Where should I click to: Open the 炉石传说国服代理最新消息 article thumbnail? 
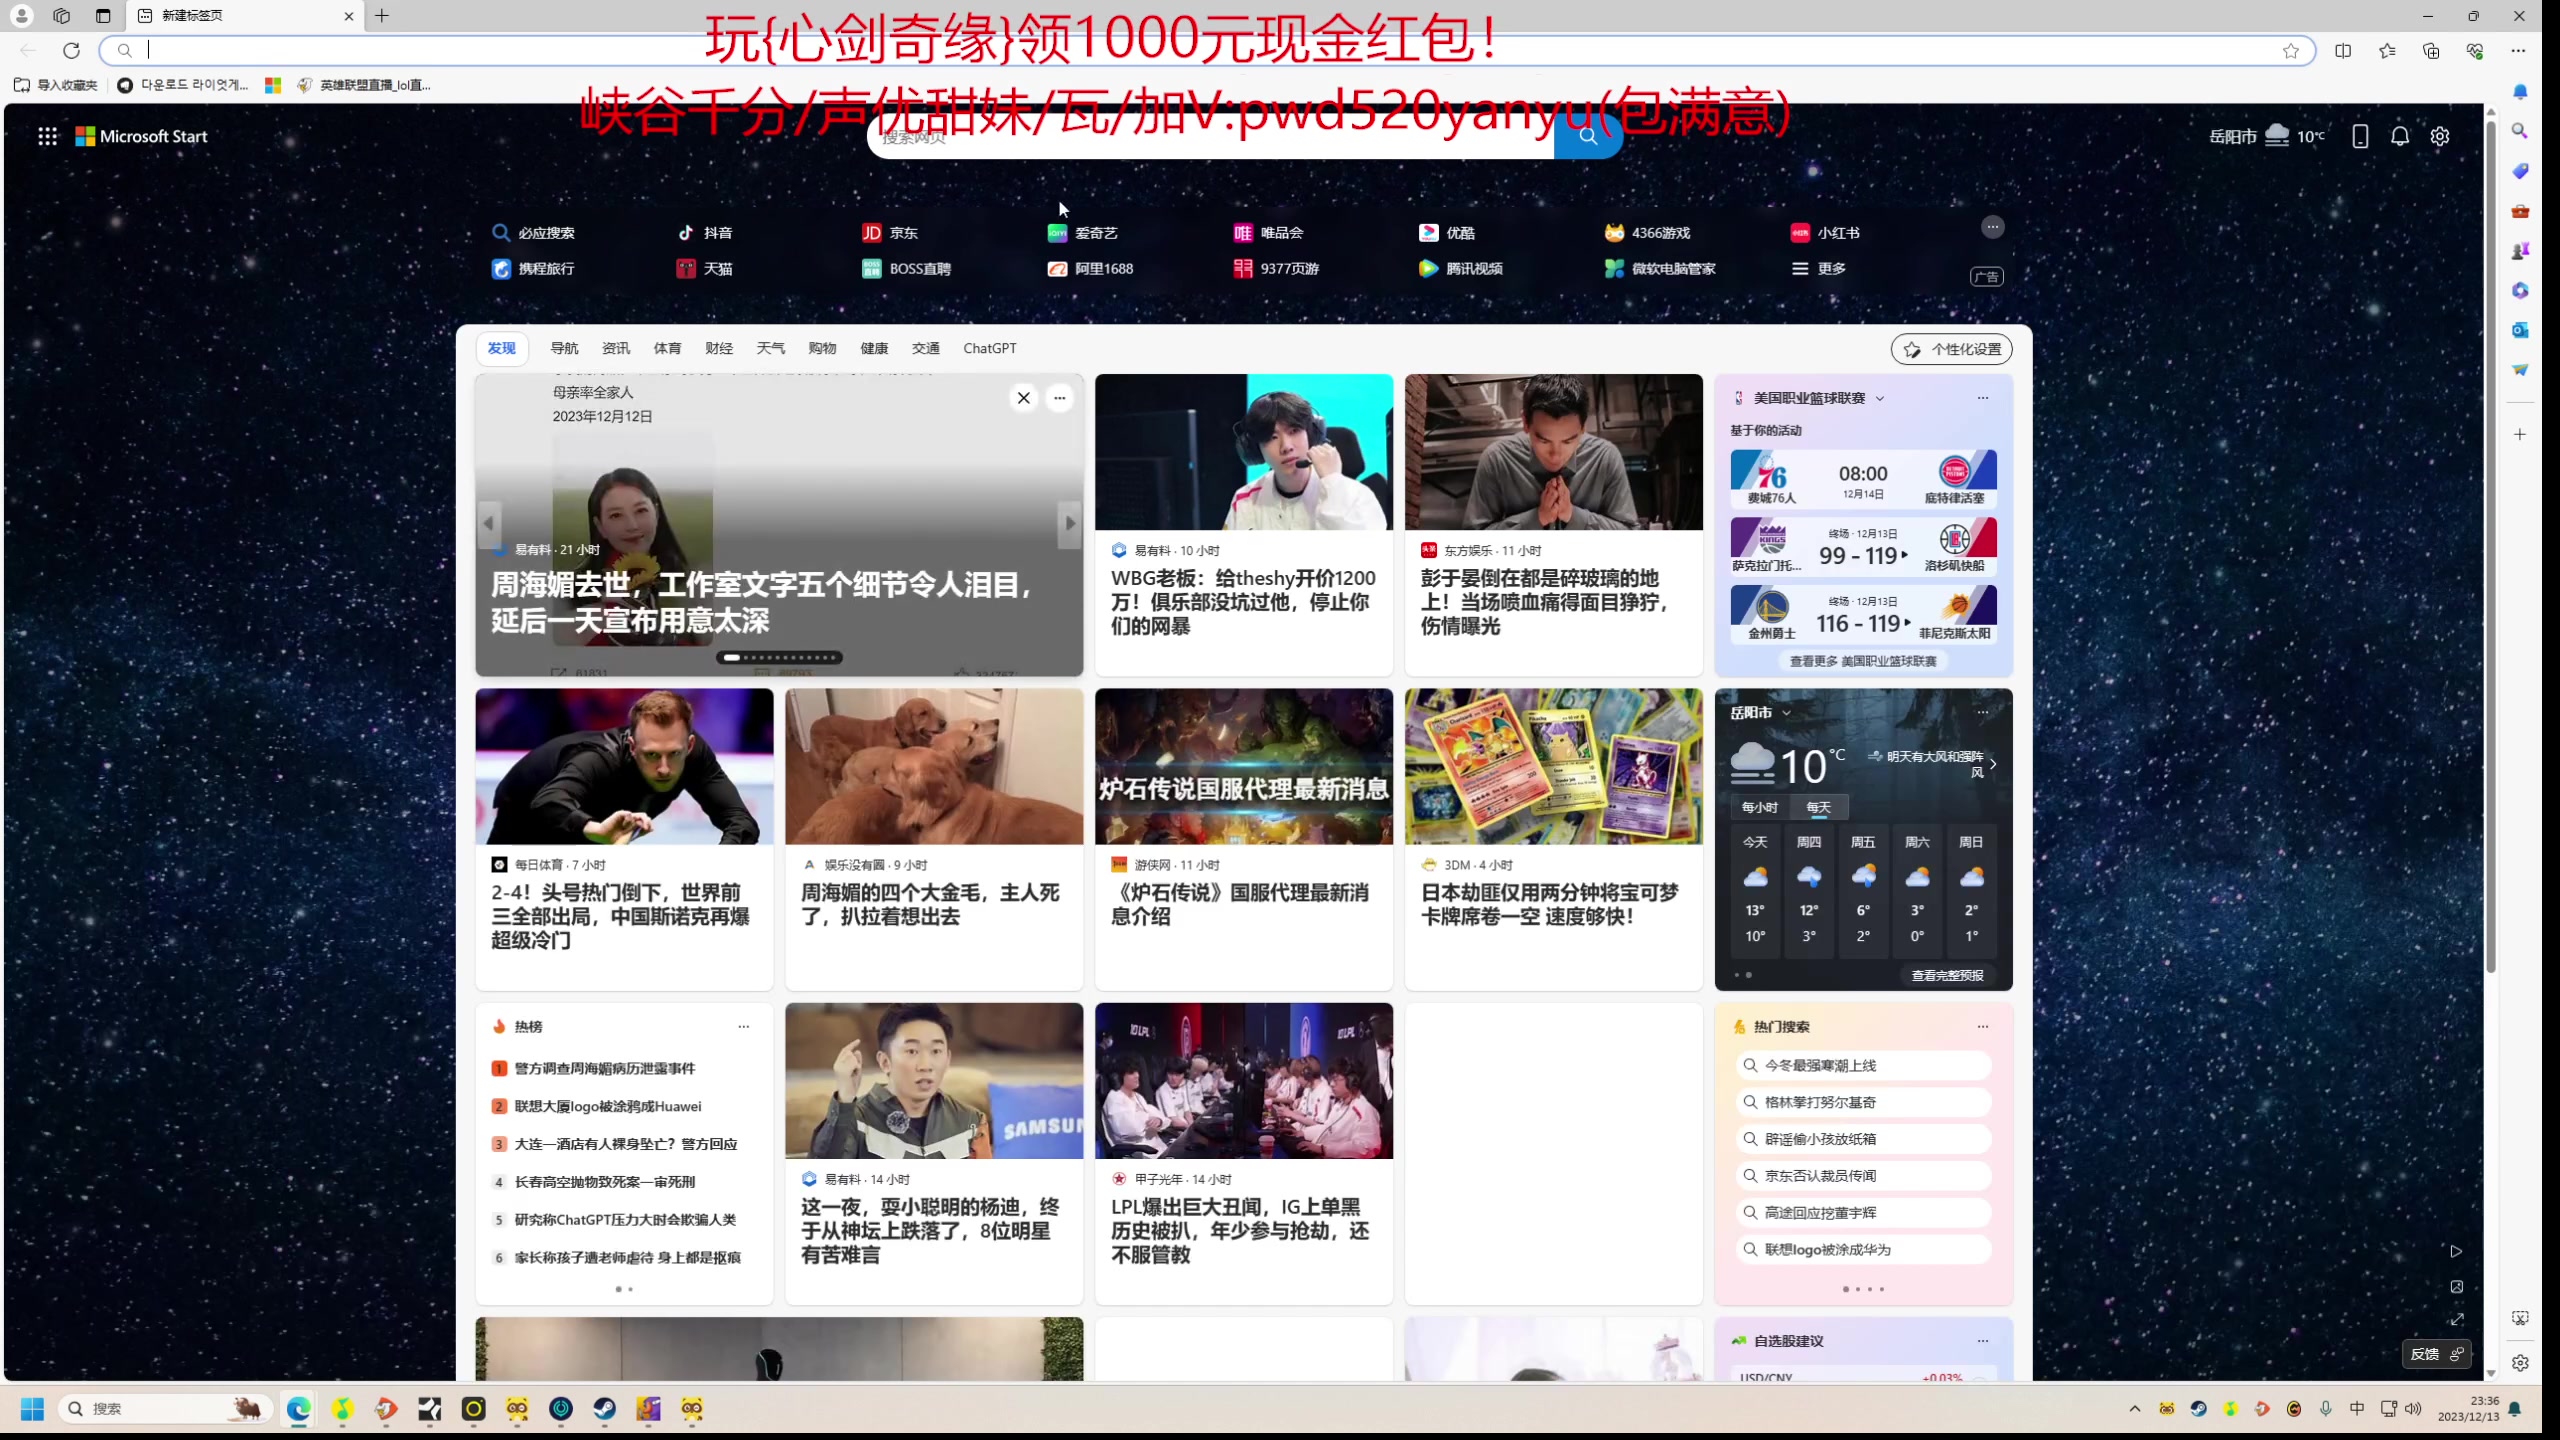(x=1243, y=766)
